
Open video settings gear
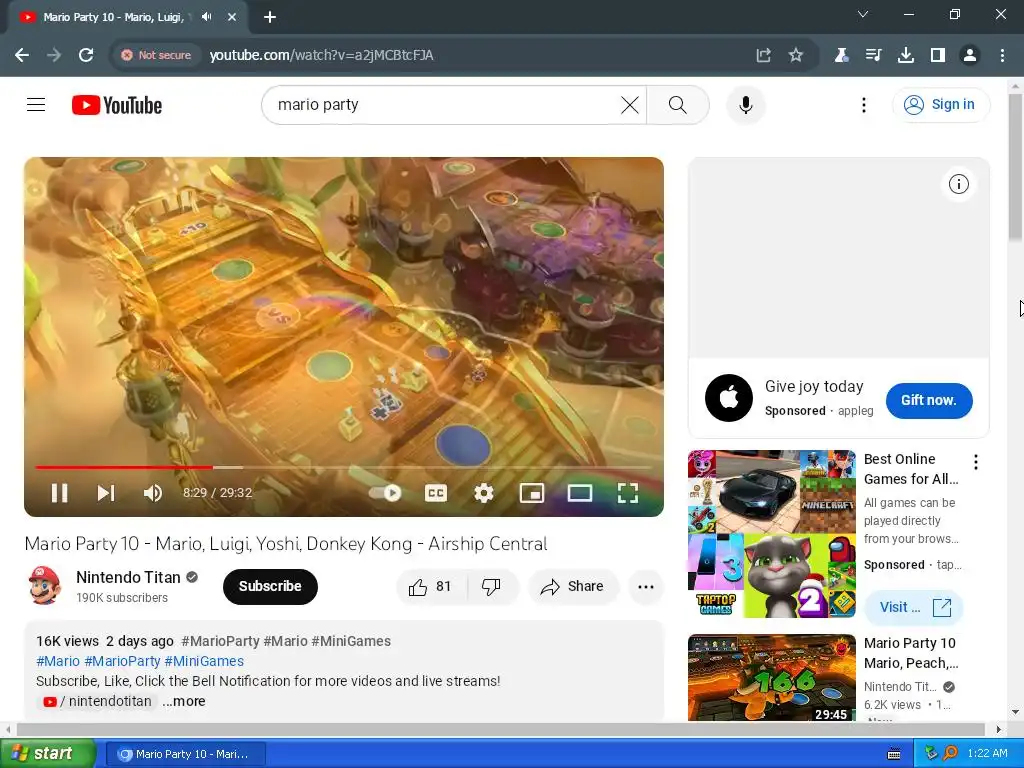point(483,493)
